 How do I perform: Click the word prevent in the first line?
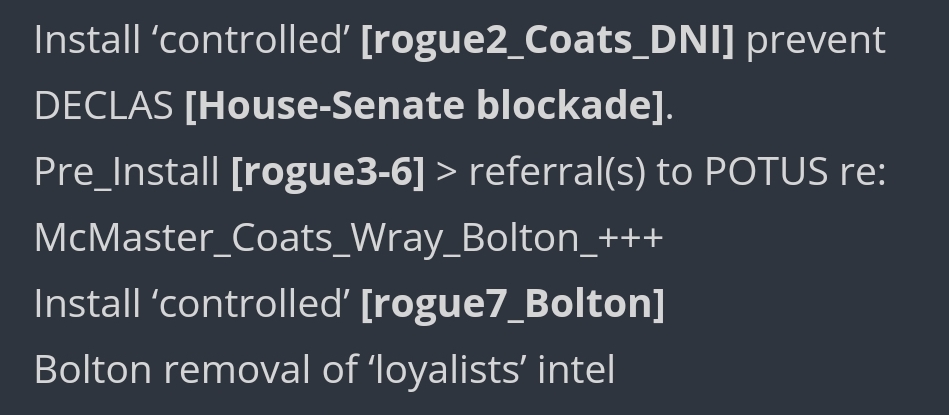click(x=816, y=42)
